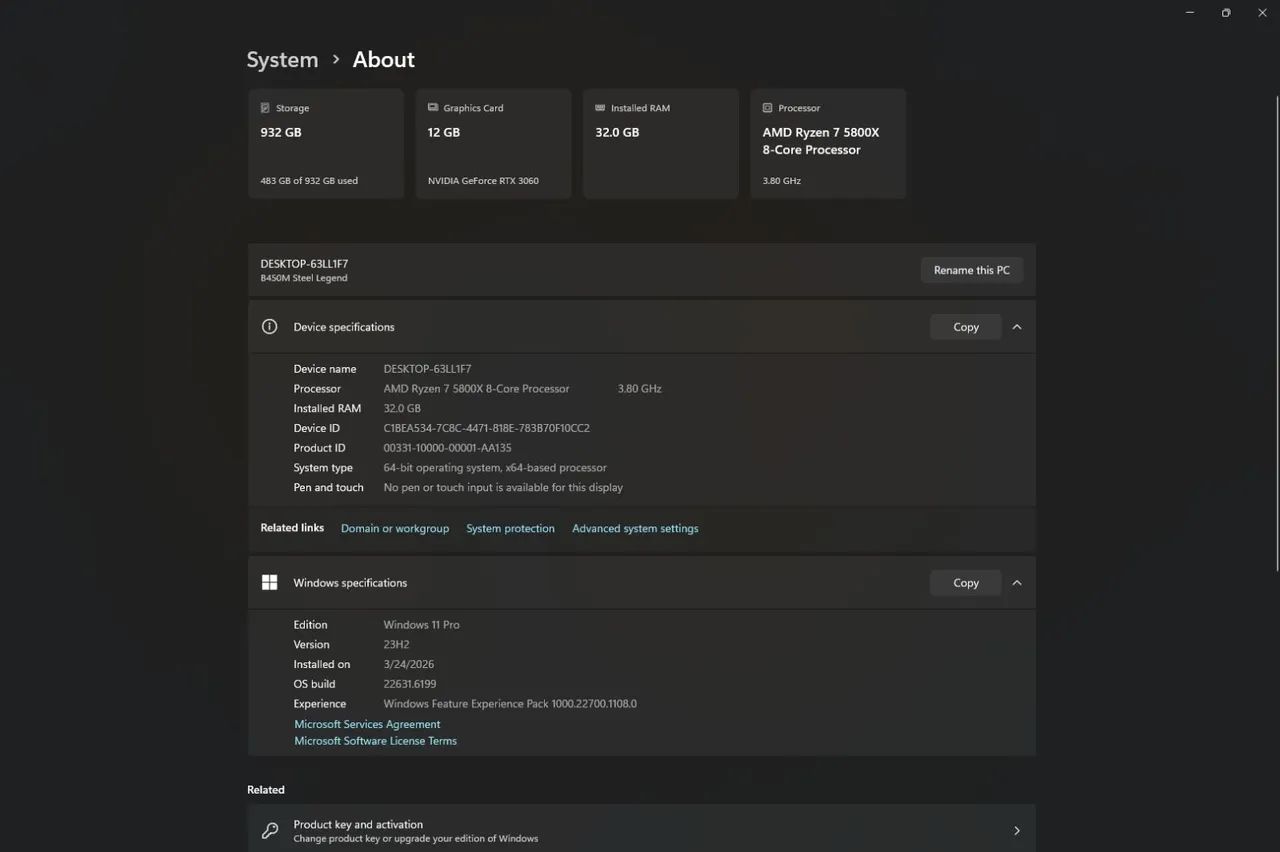Click the Device specifications info icon
This screenshot has height=852, width=1280.
[269, 327]
